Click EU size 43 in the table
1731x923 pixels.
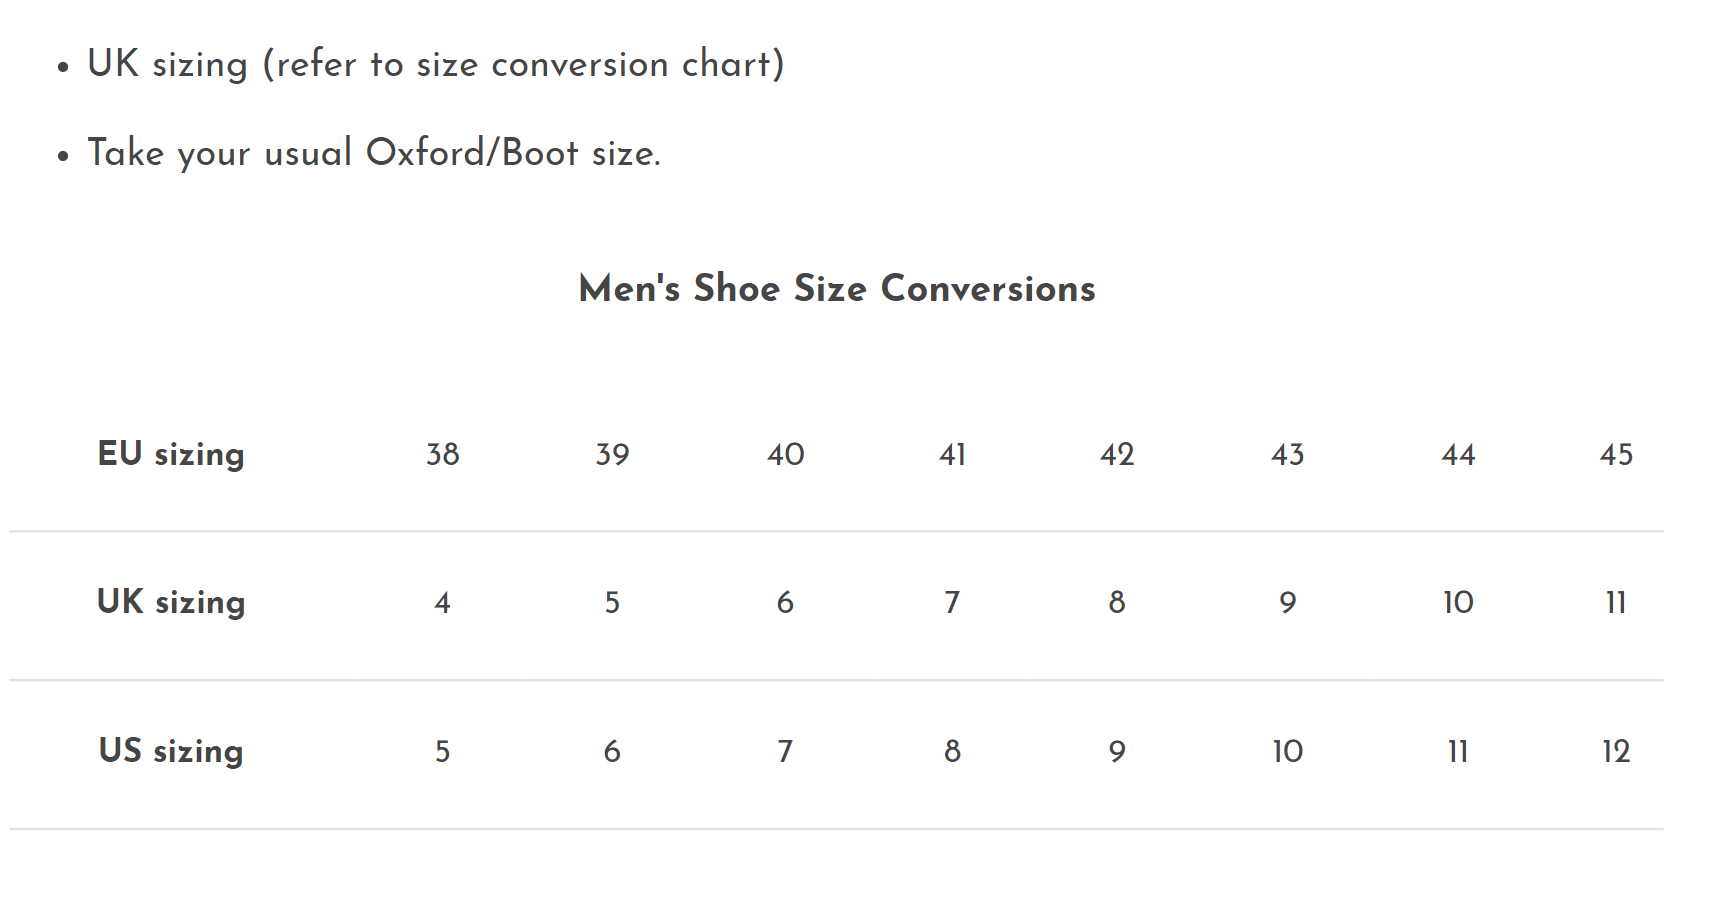pos(1287,455)
